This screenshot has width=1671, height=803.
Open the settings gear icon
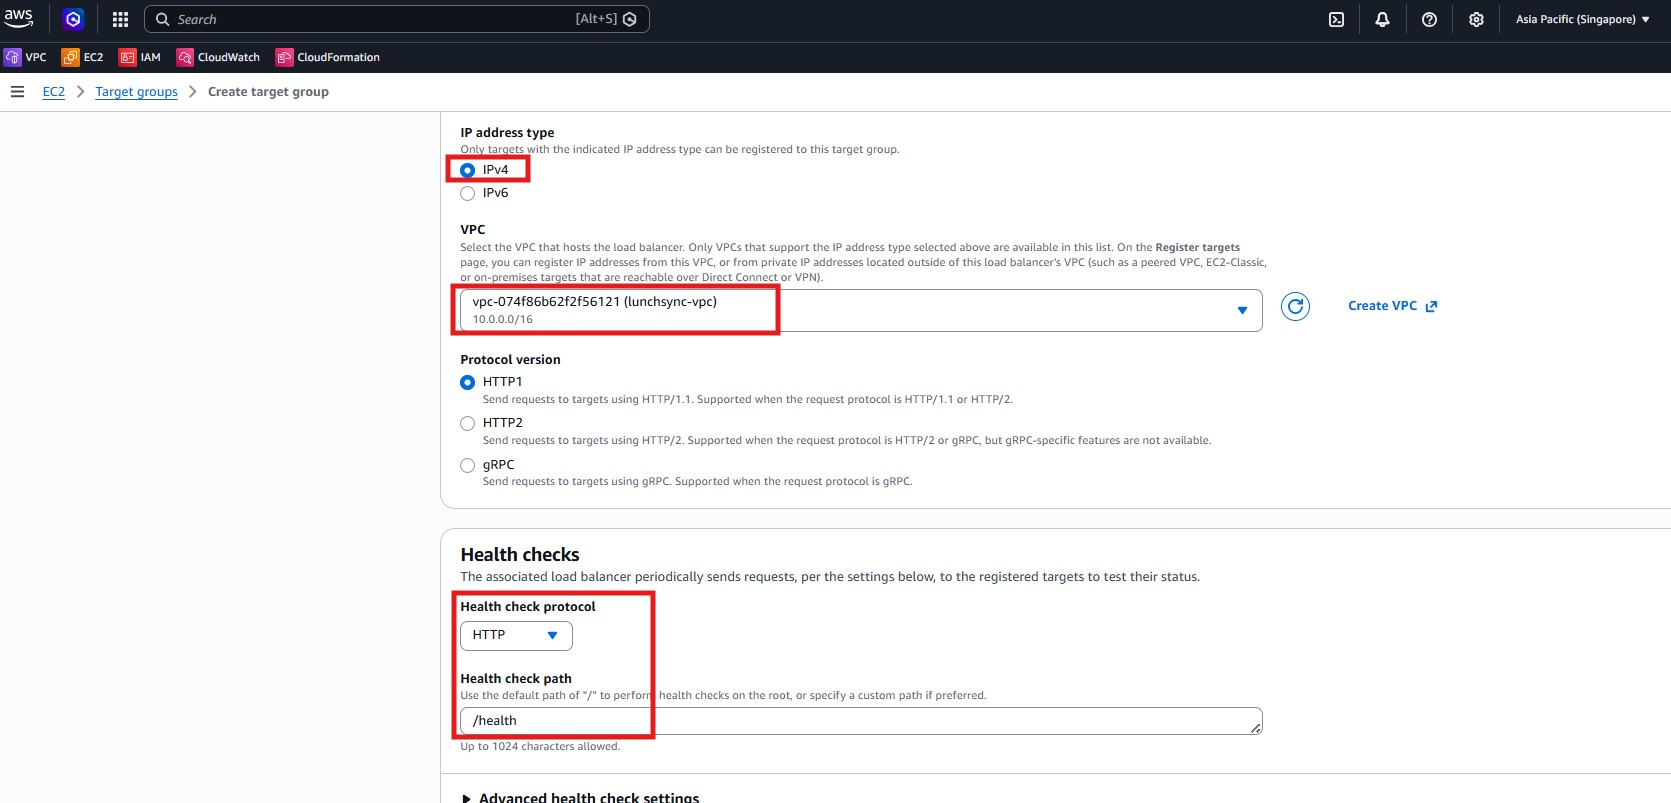[x=1476, y=19]
